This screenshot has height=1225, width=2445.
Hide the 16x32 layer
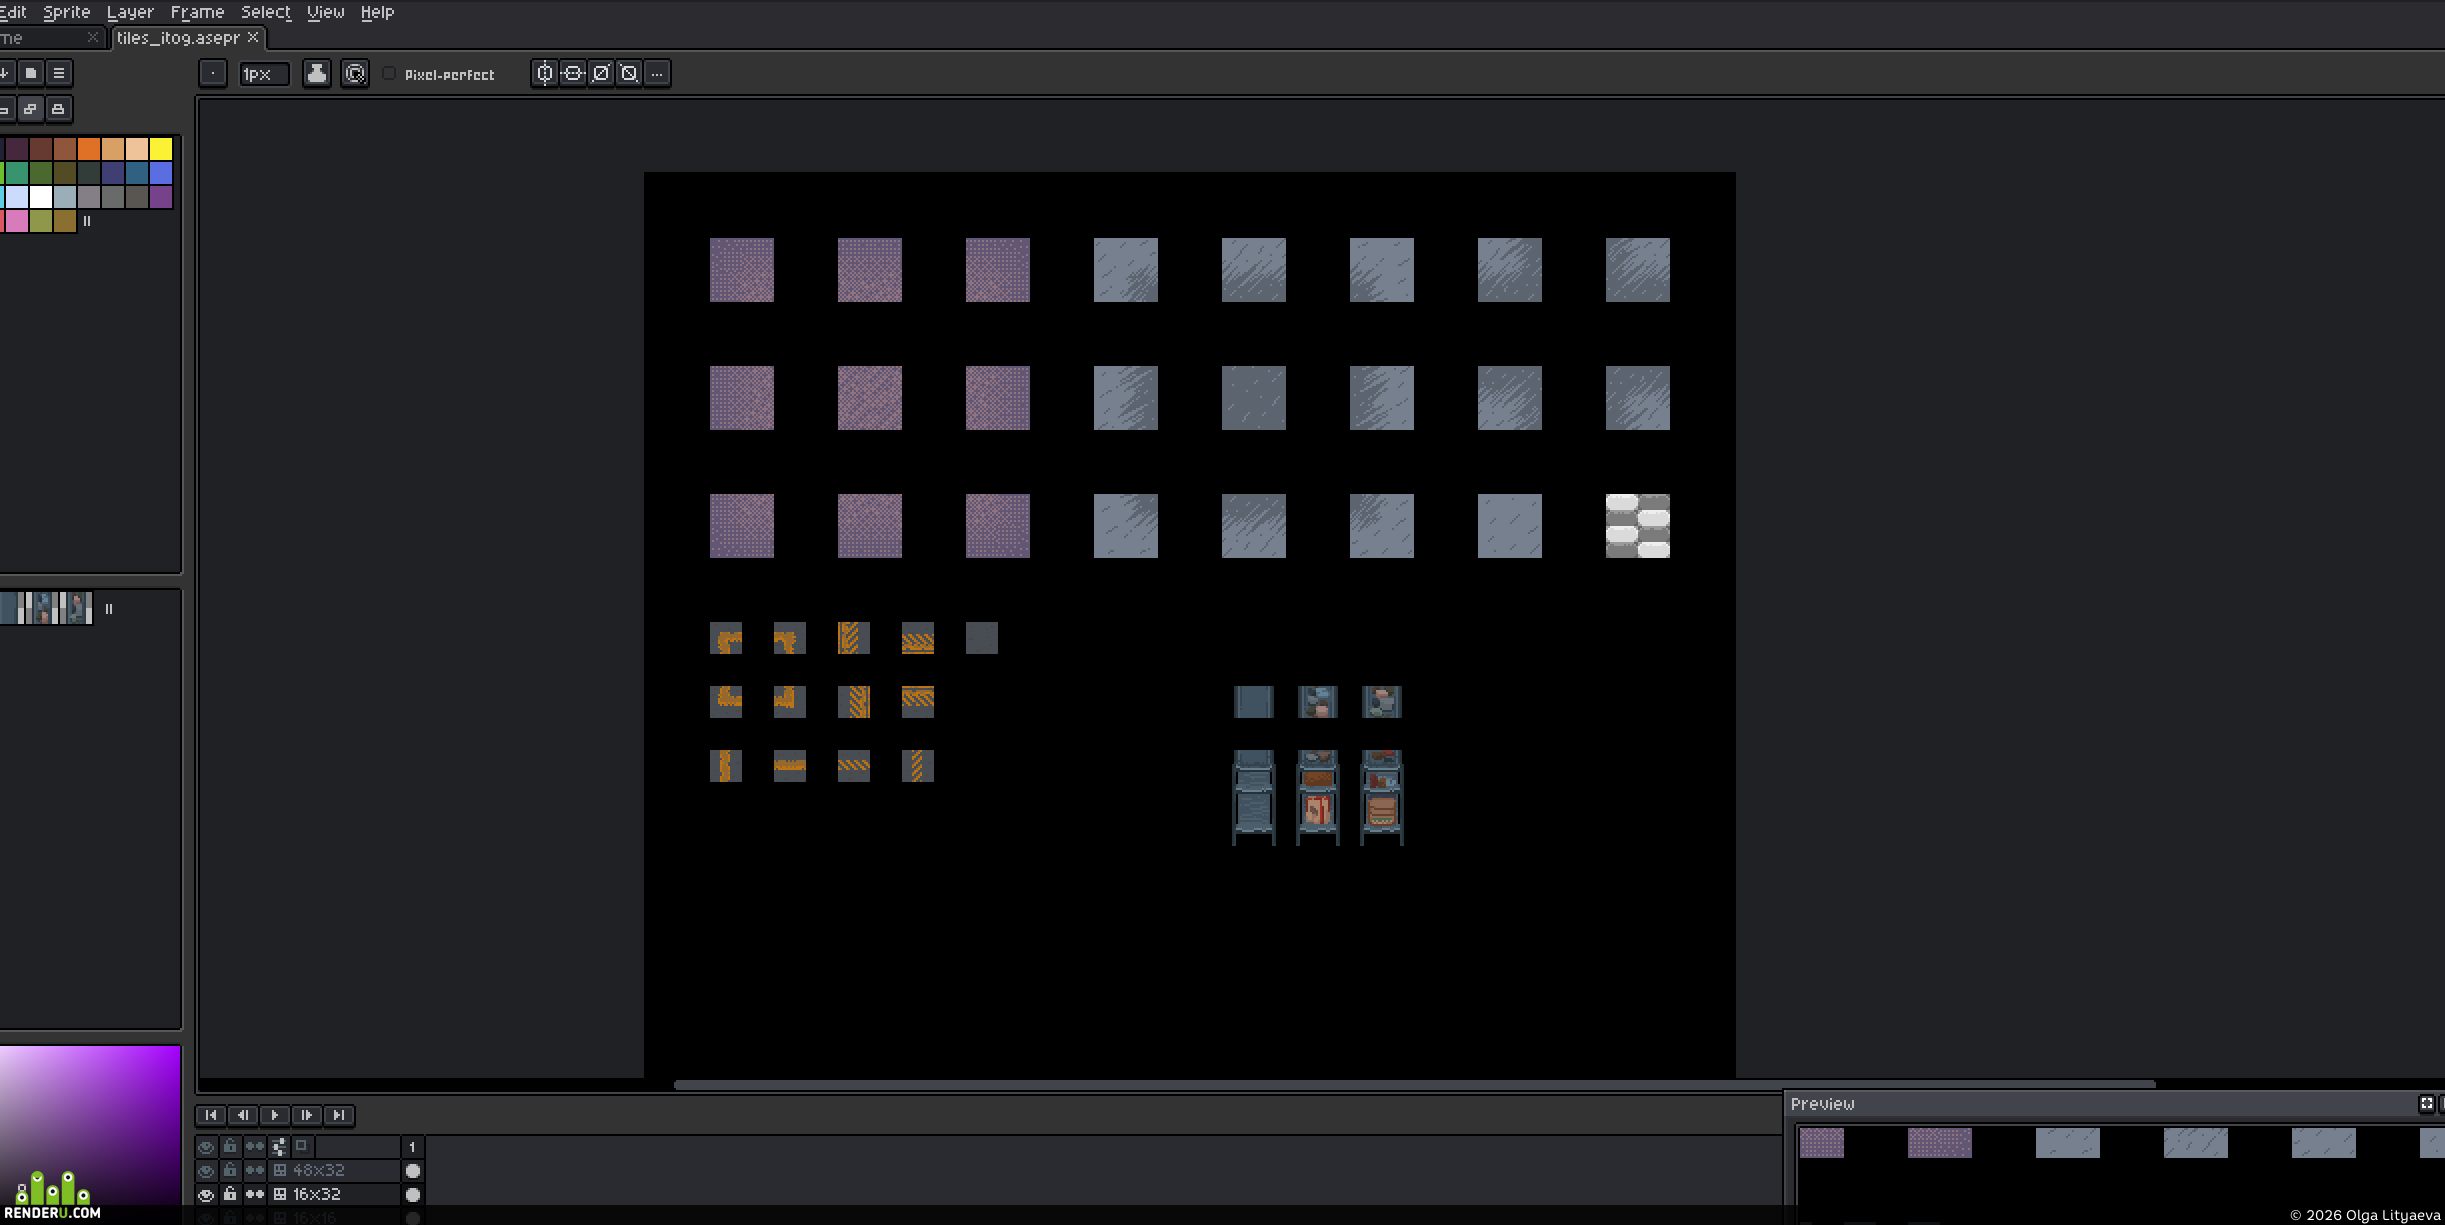206,1195
